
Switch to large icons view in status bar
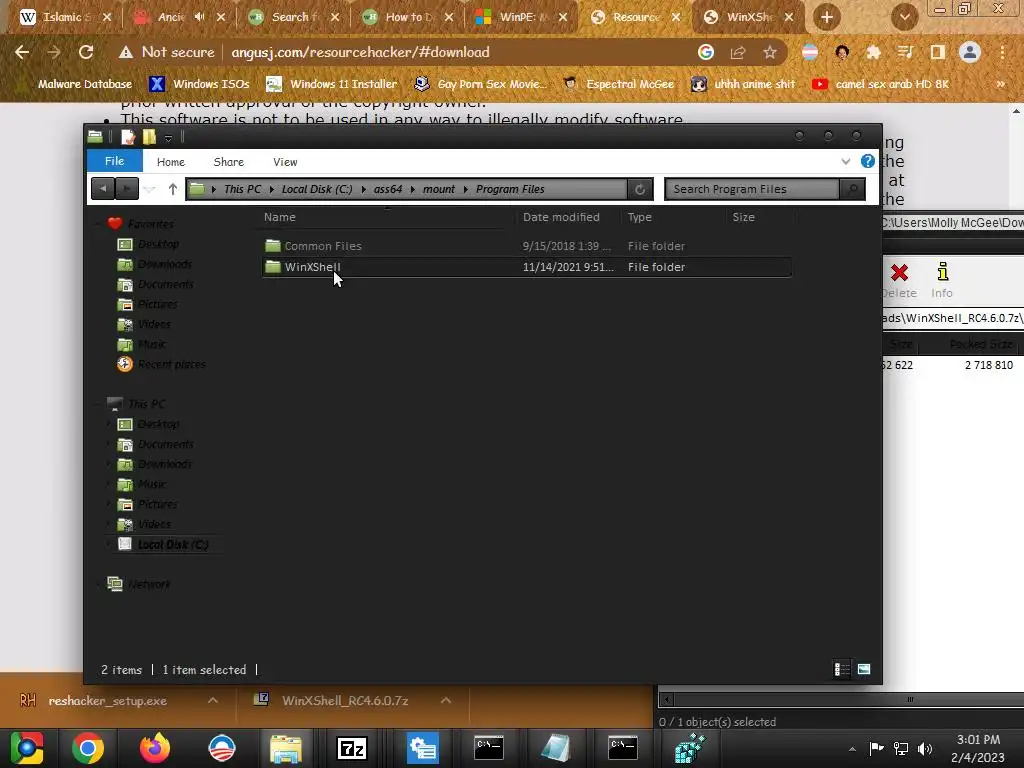(x=864, y=669)
